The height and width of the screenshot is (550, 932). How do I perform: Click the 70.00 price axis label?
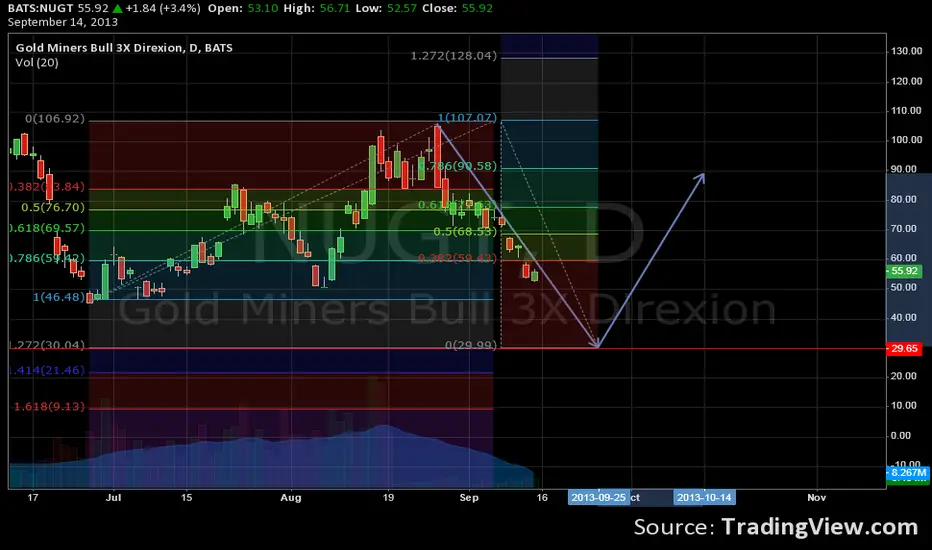(x=903, y=228)
